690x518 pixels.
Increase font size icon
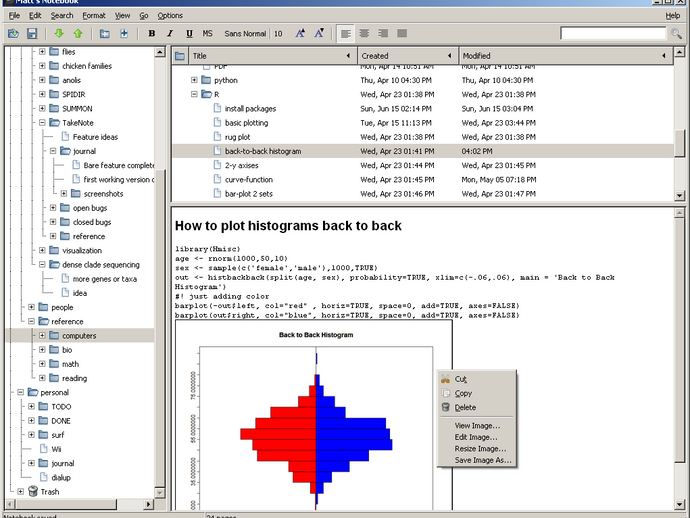pyautogui.click(x=300, y=33)
